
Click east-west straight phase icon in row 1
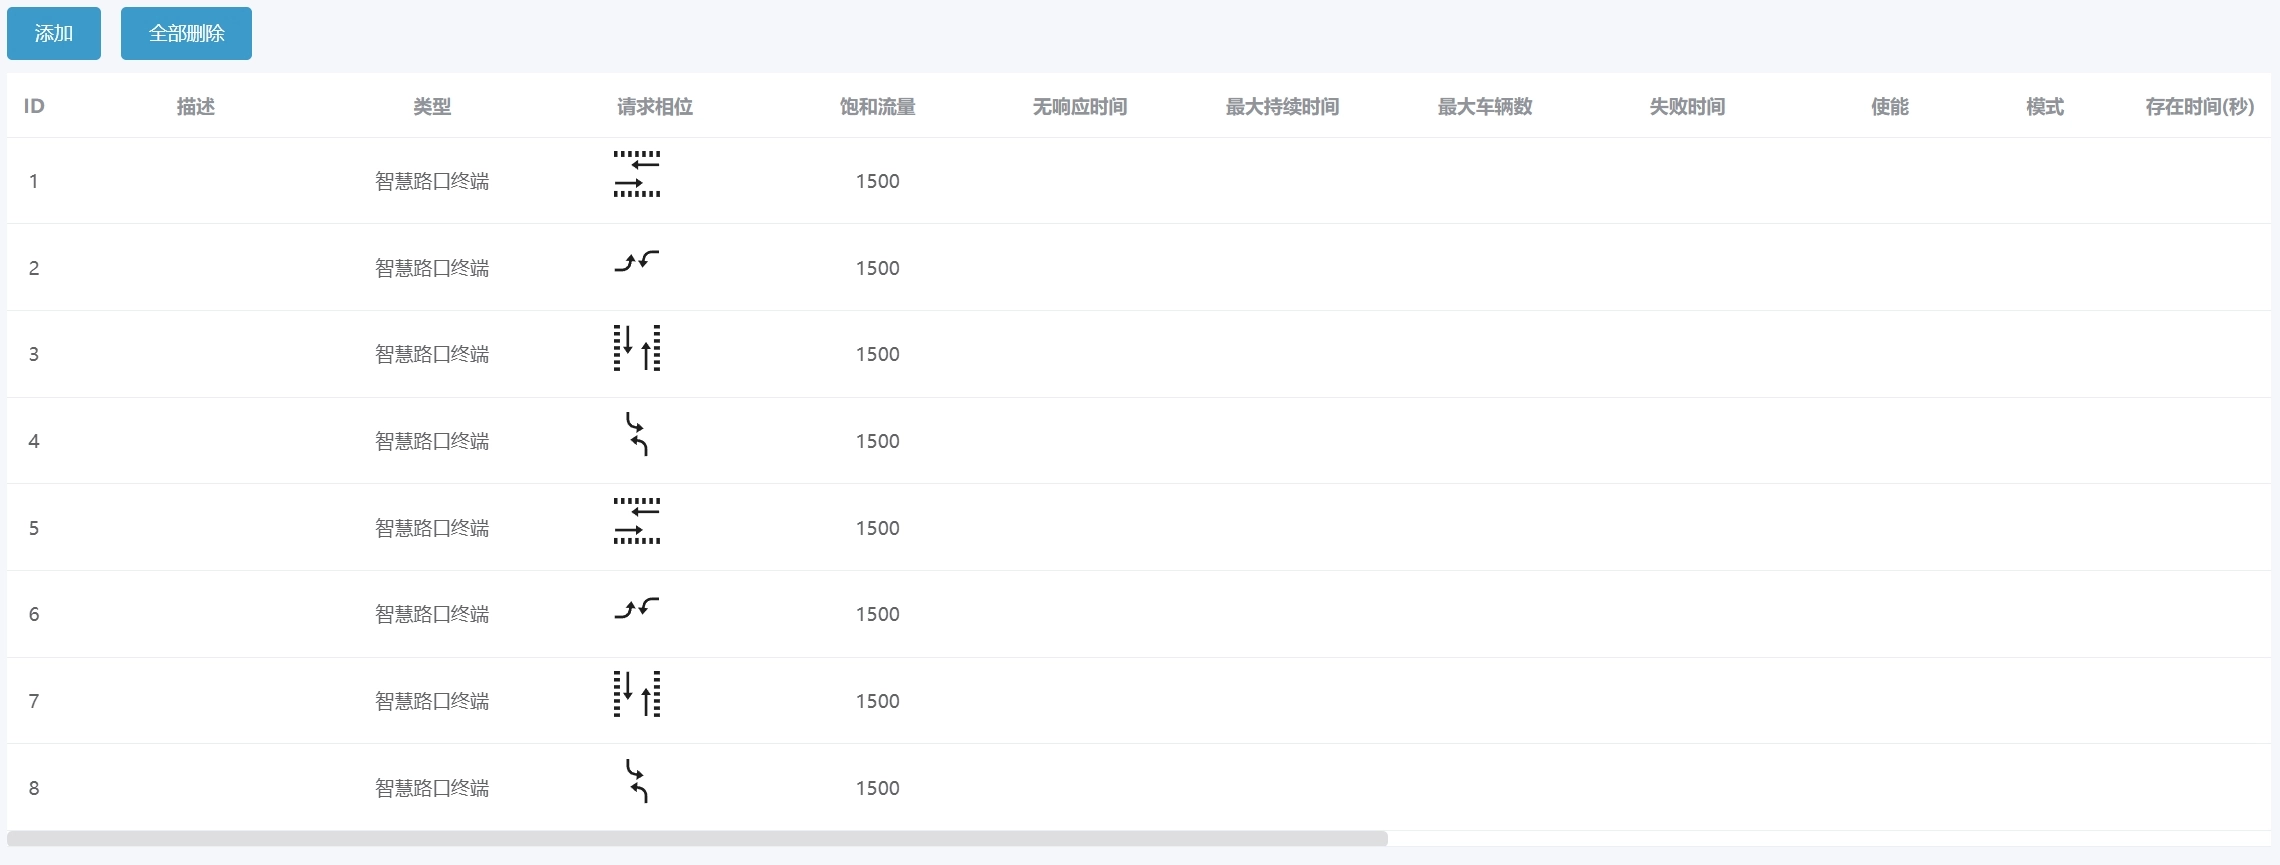pyautogui.click(x=637, y=174)
